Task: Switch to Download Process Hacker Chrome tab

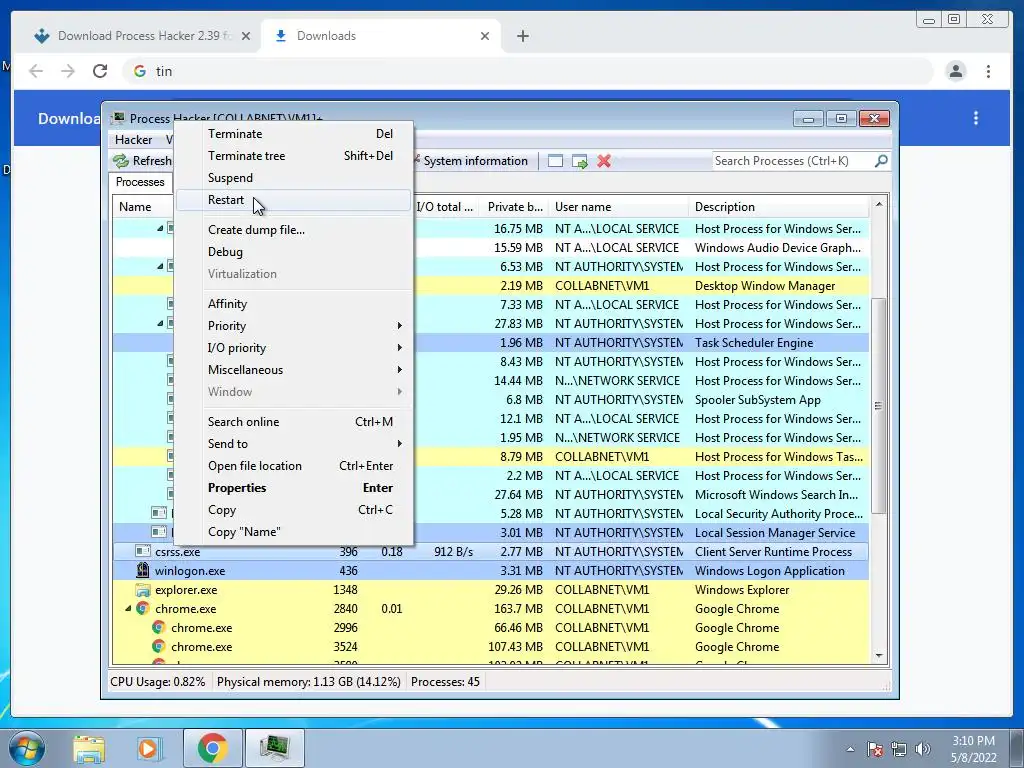Action: pos(142,36)
